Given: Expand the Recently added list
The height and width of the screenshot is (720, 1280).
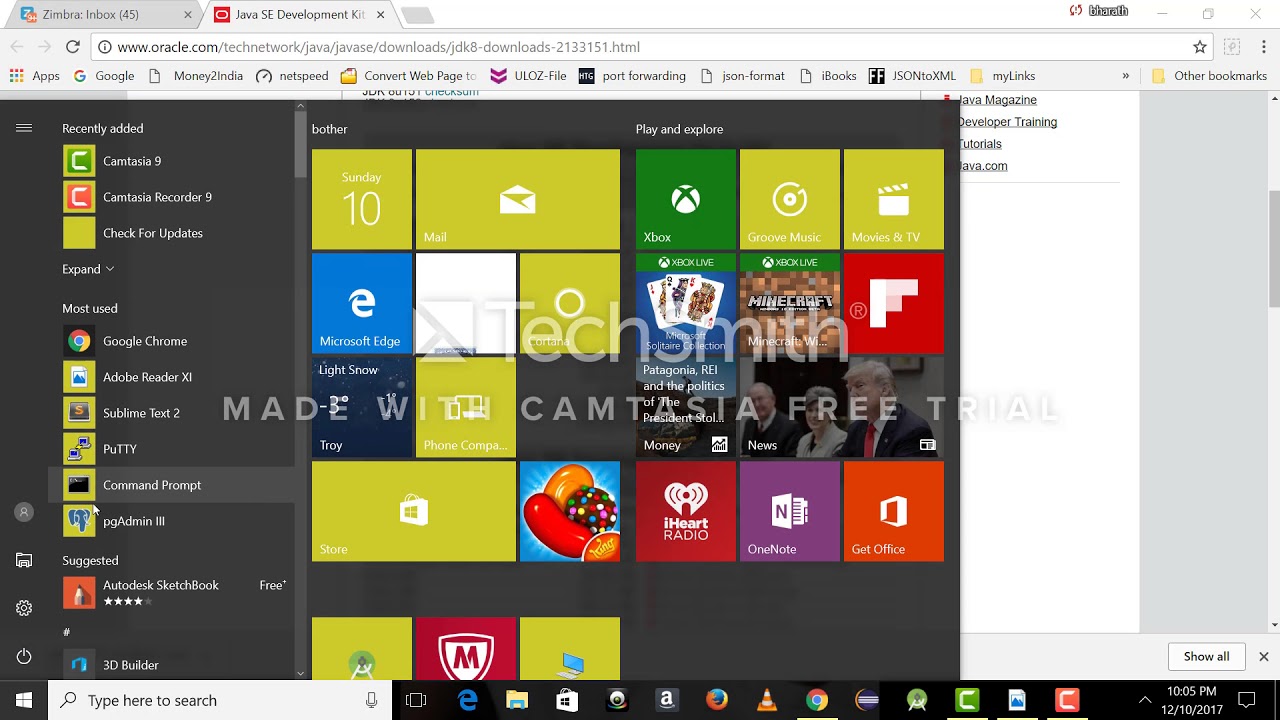Looking at the screenshot, I should coord(88,269).
